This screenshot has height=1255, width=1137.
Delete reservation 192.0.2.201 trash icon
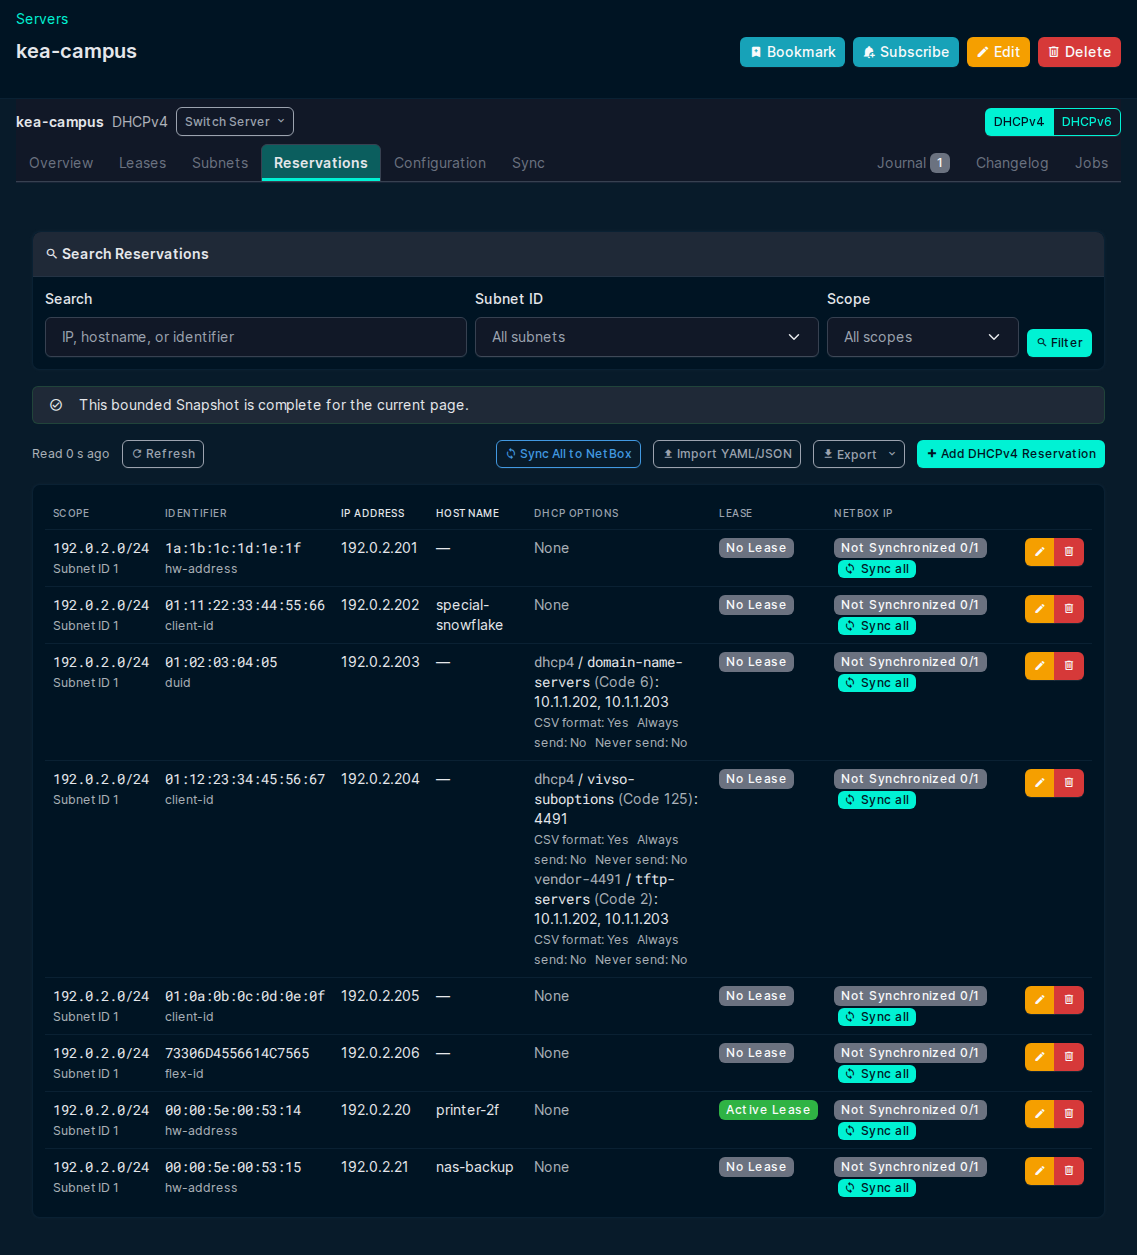[x=1069, y=552]
